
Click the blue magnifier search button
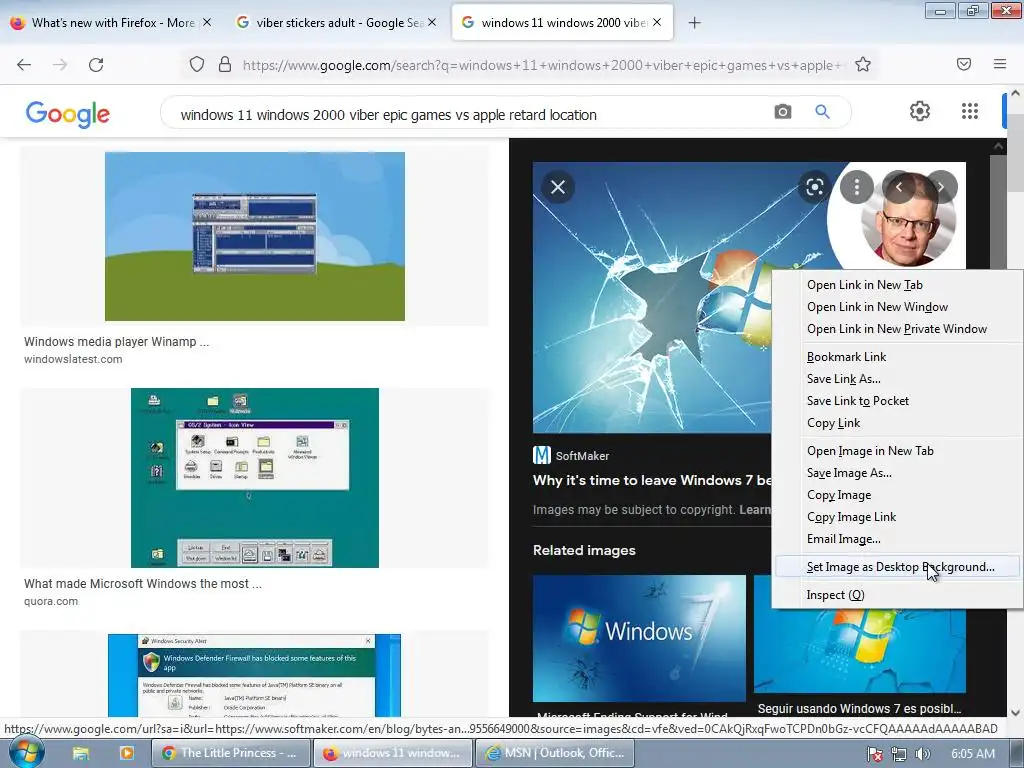point(822,112)
